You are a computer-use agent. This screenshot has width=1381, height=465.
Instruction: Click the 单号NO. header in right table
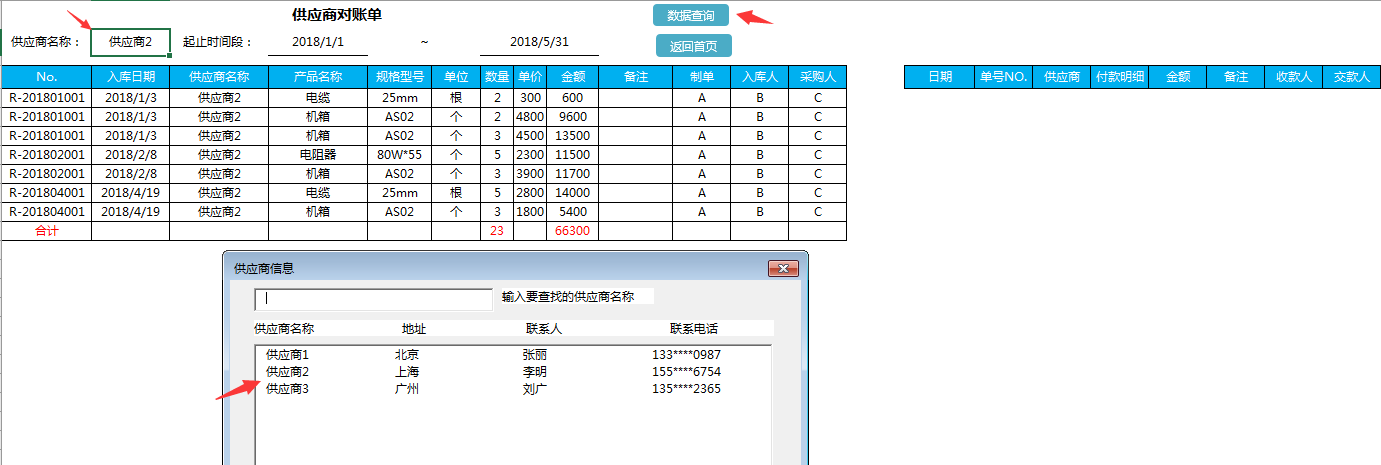(x=1004, y=77)
